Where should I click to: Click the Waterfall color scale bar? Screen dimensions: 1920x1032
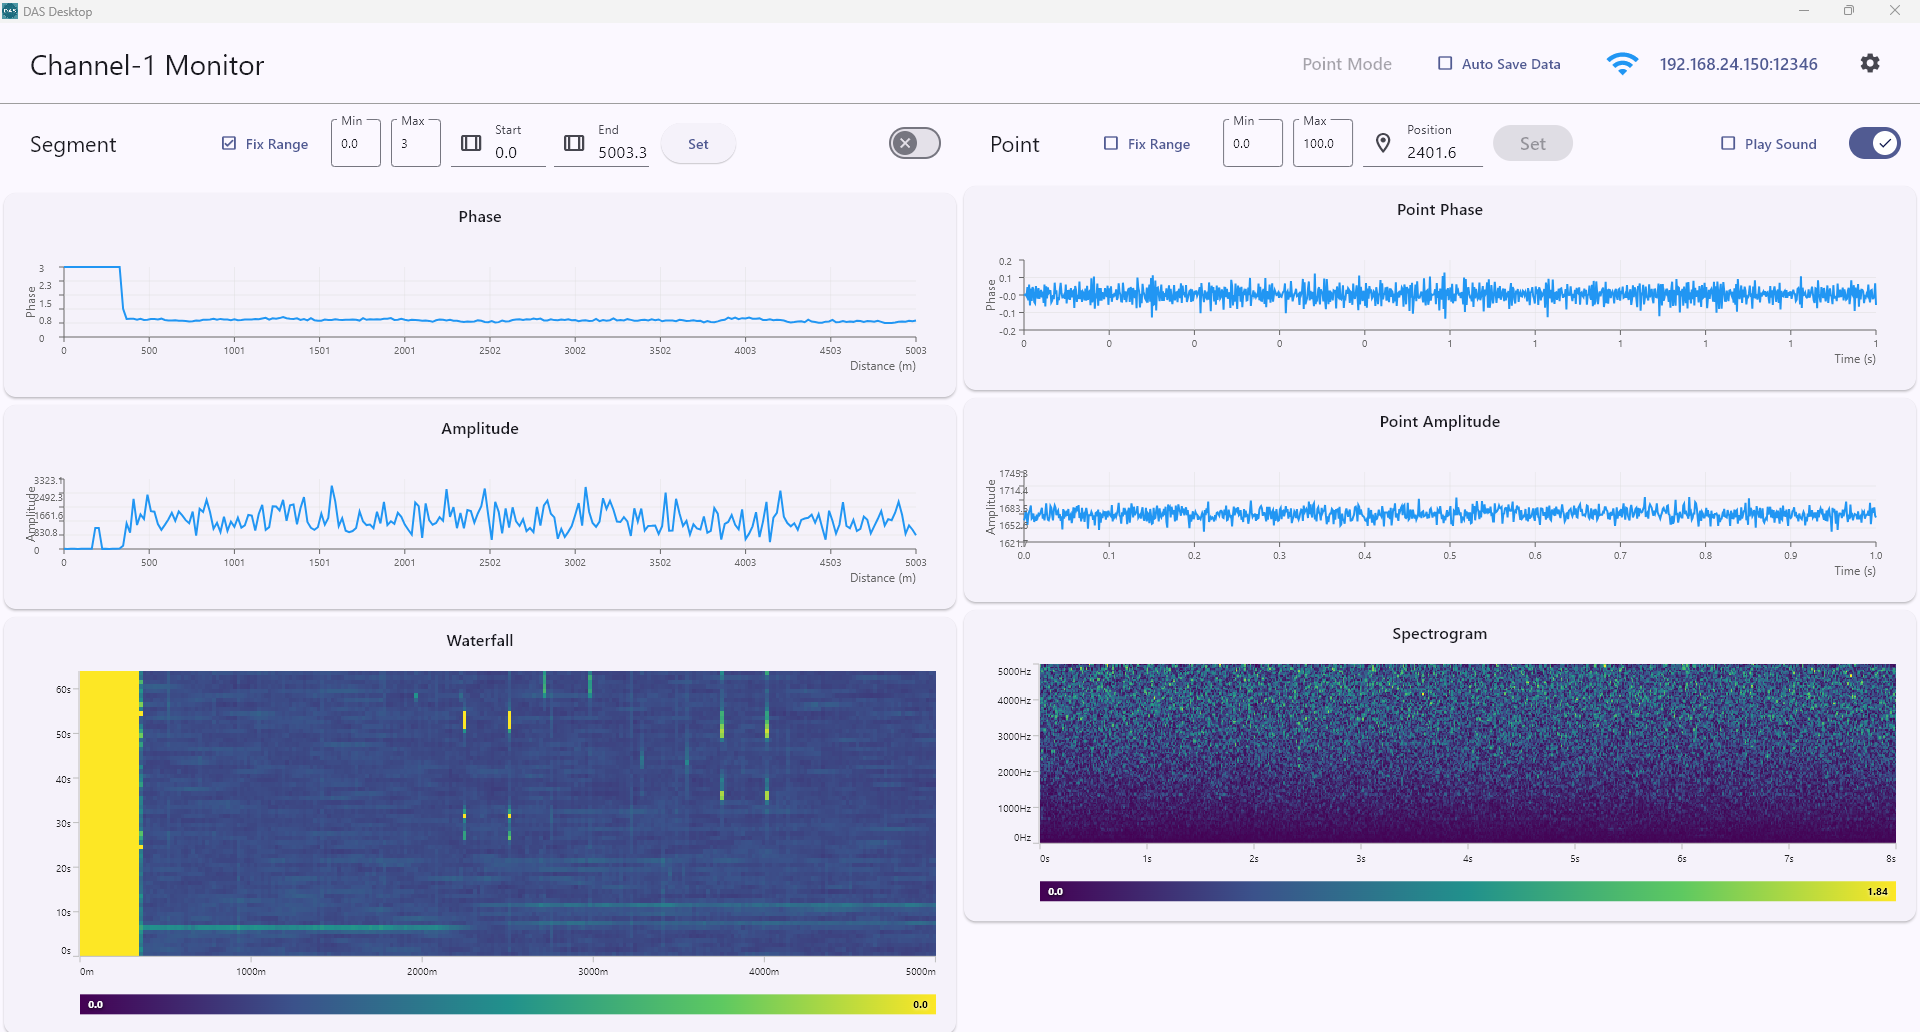pos(507,1004)
